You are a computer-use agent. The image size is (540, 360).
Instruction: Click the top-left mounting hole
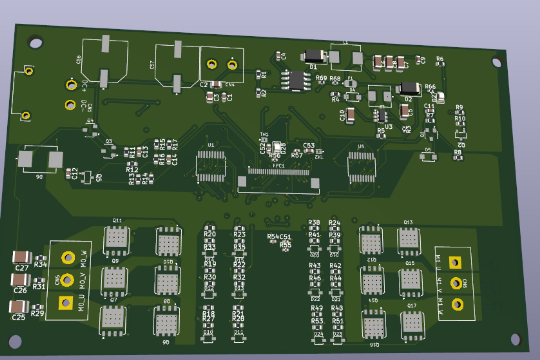[x=35, y=42]
